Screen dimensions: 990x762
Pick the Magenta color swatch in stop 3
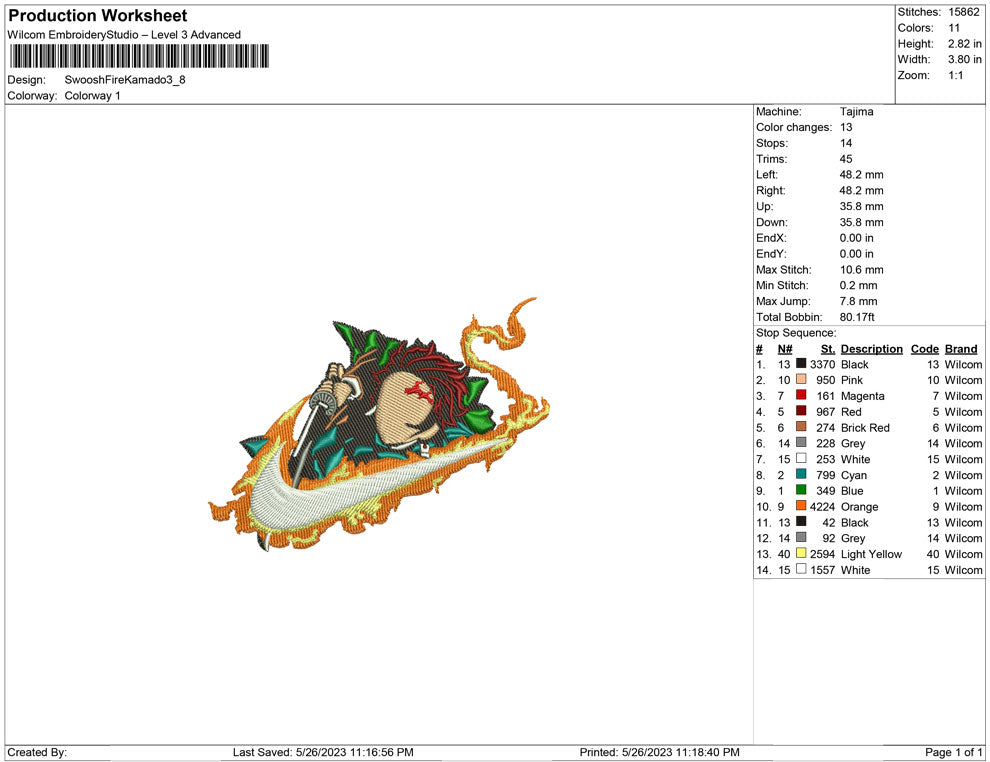[x=801, y=395]
